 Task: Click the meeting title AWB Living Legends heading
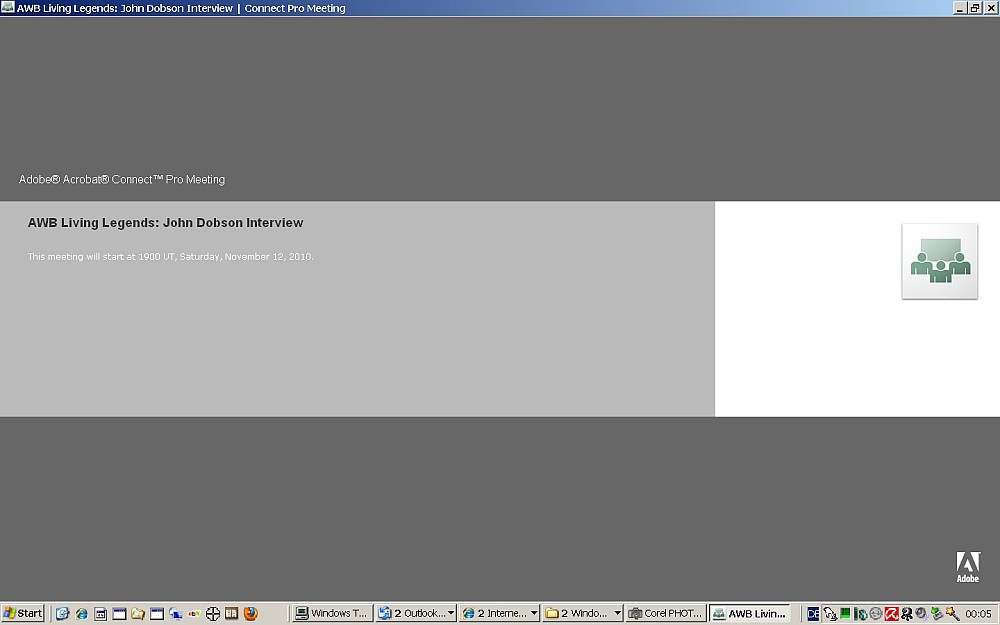pyautogui.click(x=165, y=223)
